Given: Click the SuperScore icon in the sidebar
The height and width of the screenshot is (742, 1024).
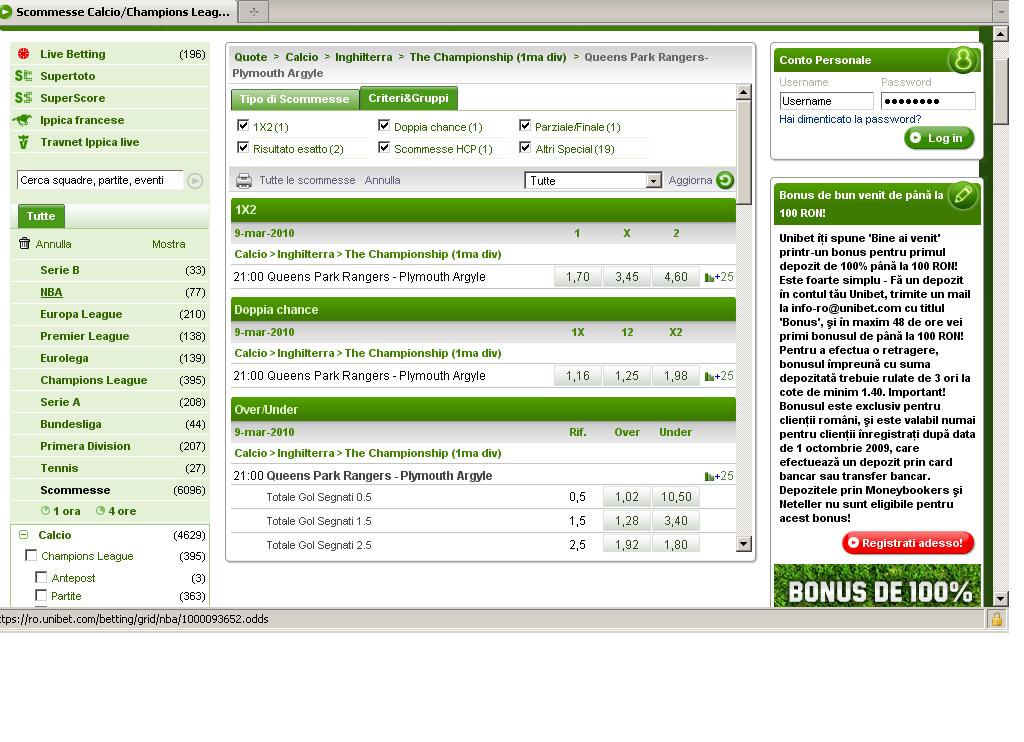Looking at the screenshot, I should click(x=24, y=98).
